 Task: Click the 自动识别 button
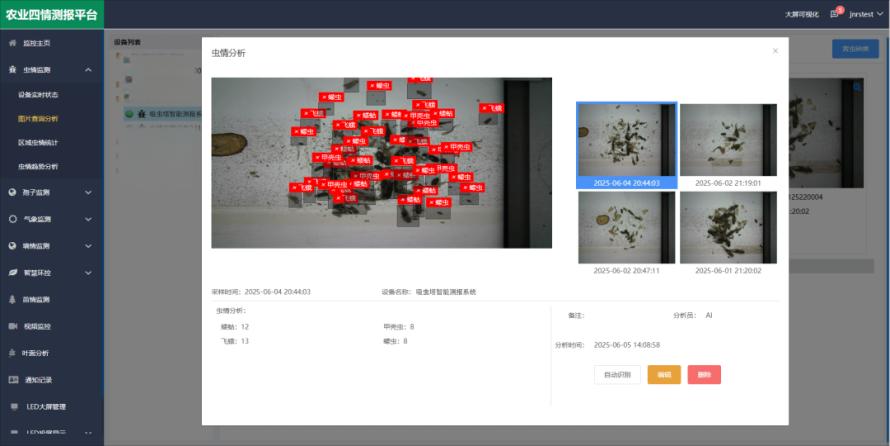tap(617, 375)
